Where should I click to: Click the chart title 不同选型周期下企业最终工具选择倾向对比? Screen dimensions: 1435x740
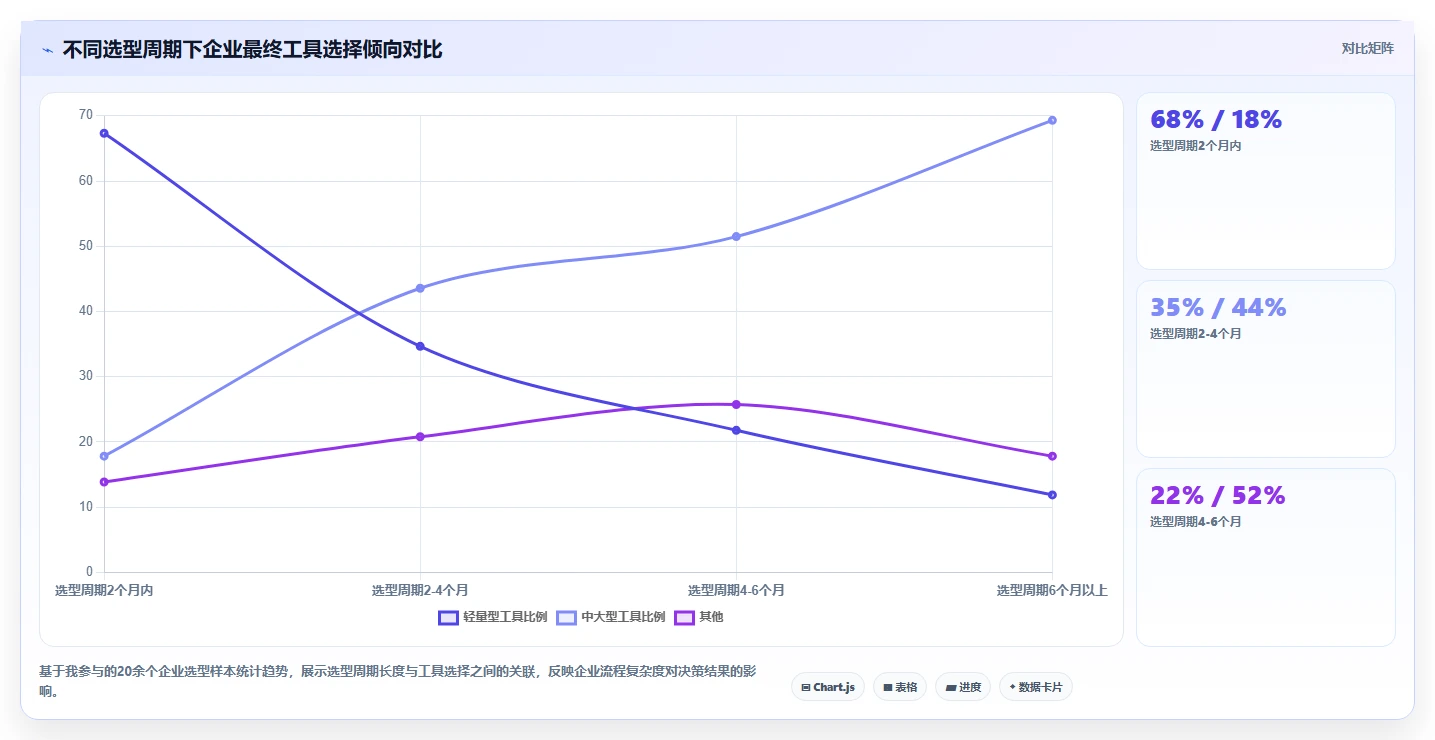[x=252, y=50]
